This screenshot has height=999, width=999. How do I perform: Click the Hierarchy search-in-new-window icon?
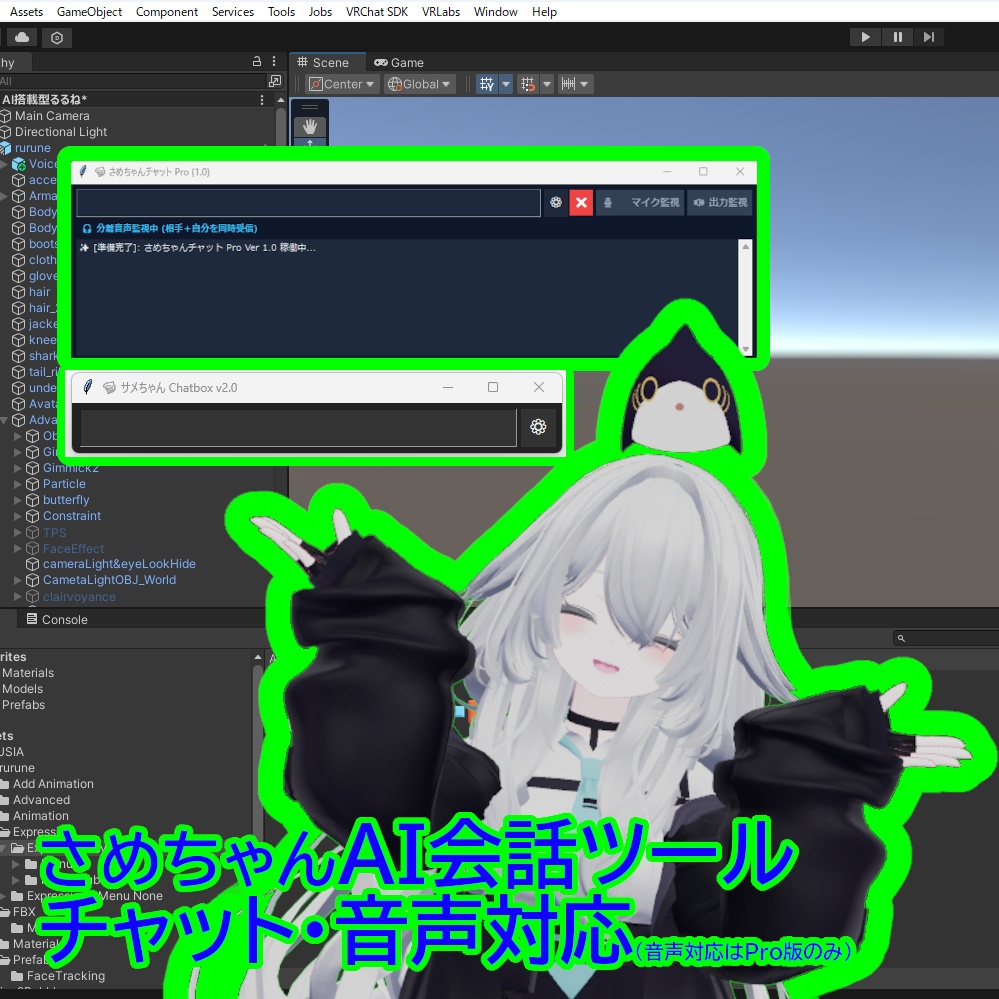coord(275,81)
